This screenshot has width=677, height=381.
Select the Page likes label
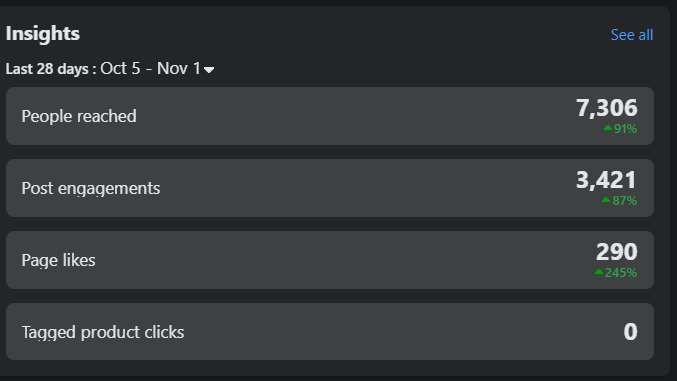click(58, 260)
